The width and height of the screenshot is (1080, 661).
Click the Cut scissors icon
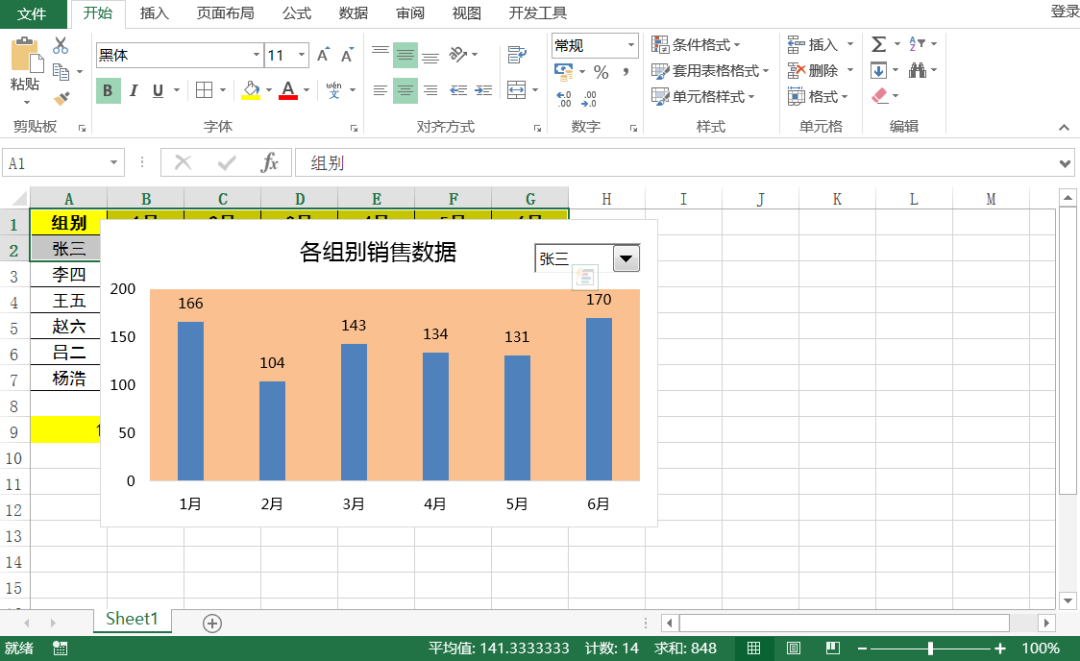click(61, 45)
